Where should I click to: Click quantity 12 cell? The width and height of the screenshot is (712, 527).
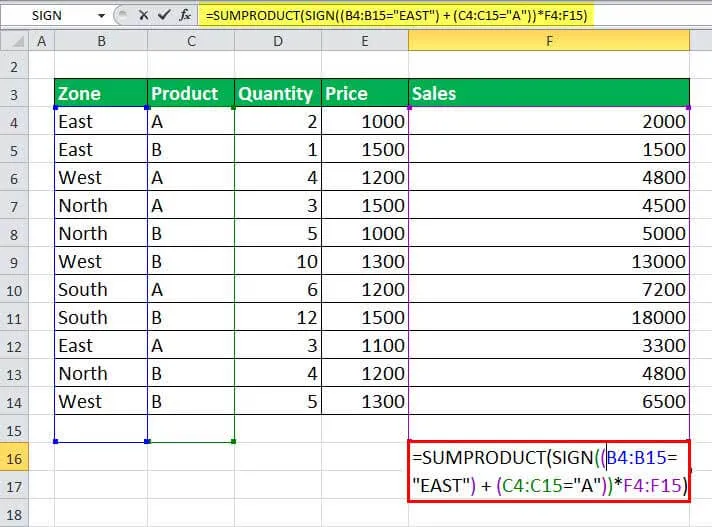click(x=278, y=317)
